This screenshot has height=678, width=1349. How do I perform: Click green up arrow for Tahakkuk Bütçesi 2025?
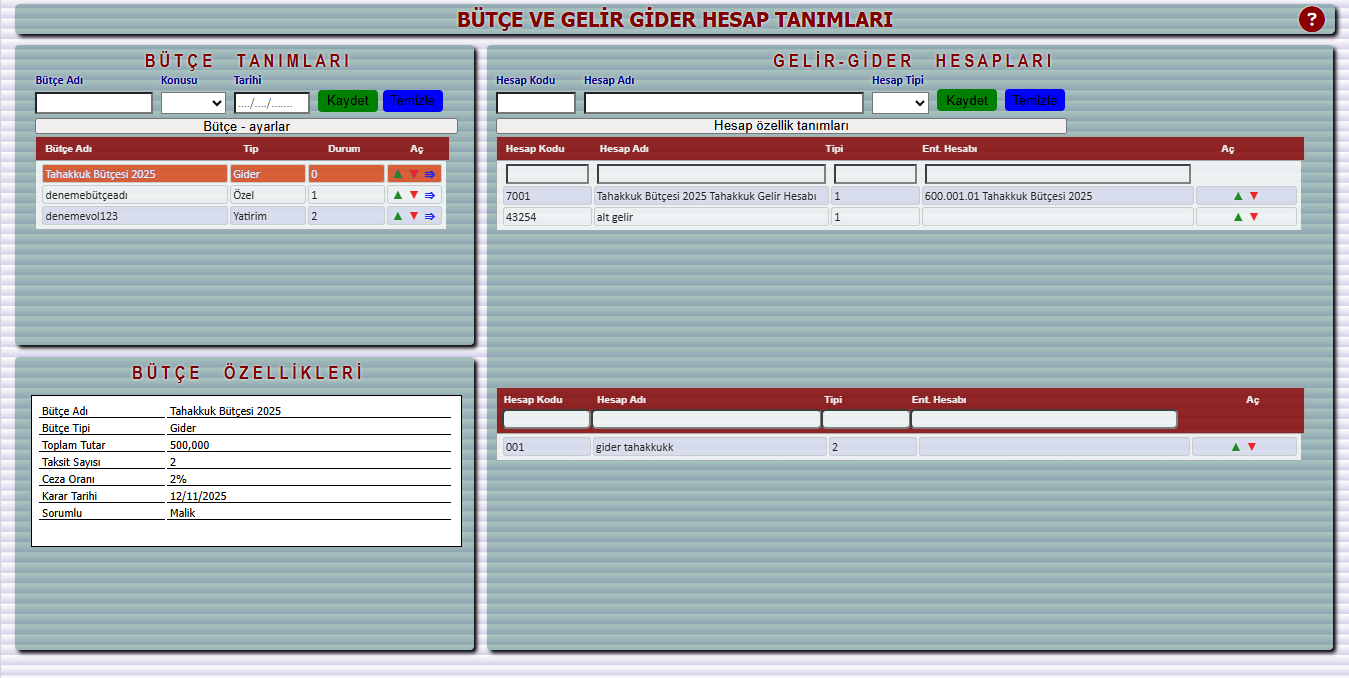398,174
